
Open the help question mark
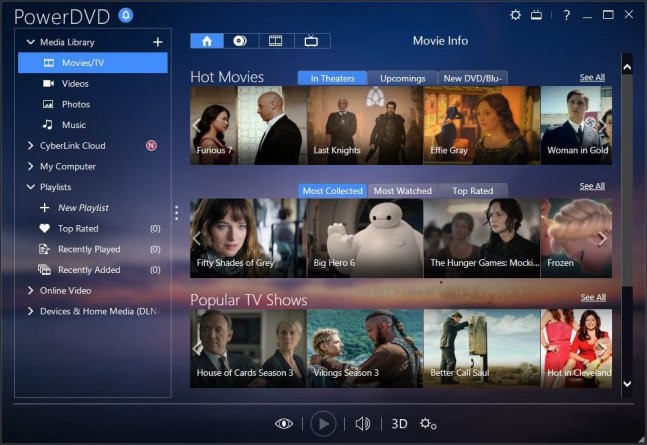coord(567,15)
